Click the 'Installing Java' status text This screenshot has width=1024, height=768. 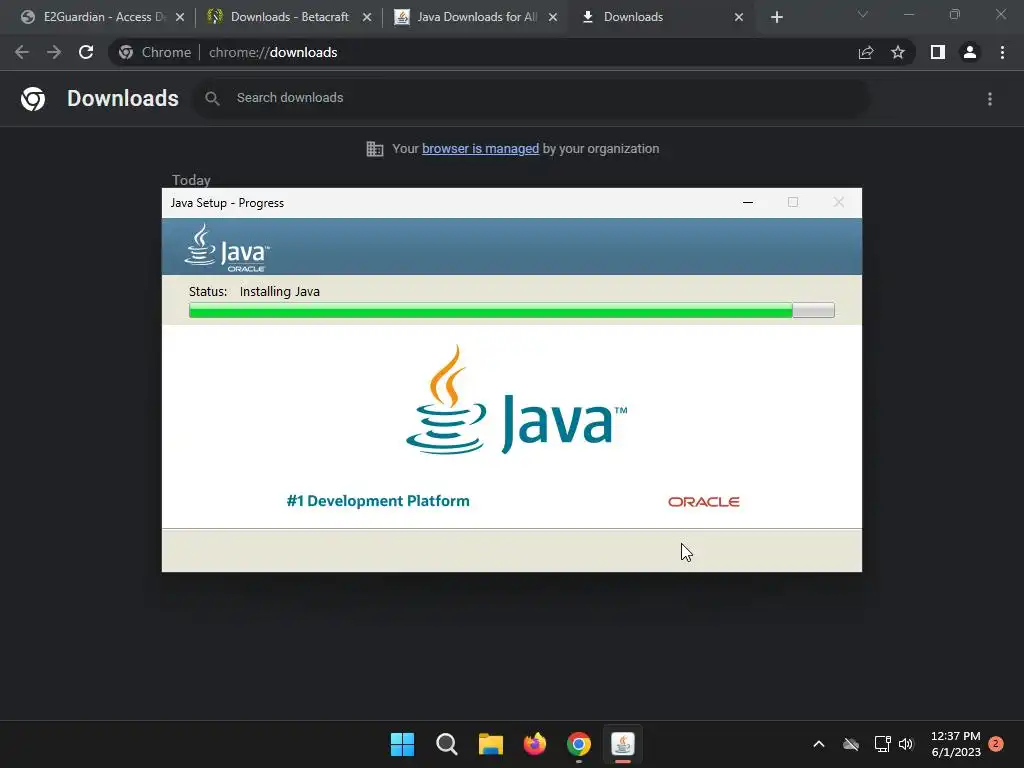[x=280, y=292]
